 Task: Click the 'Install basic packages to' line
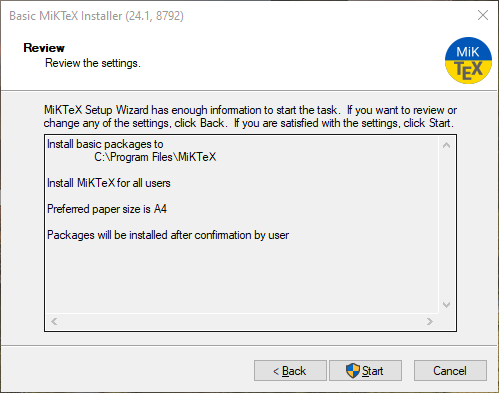(105, 144)
